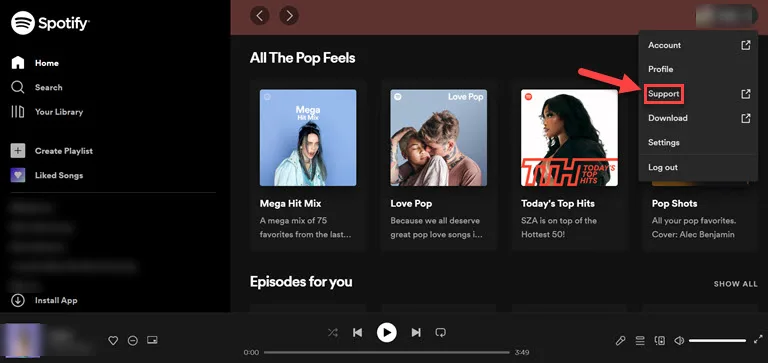768x363 pixels.
Task: Open picture-in-picture mini player
Action: [x=152, y=340]
